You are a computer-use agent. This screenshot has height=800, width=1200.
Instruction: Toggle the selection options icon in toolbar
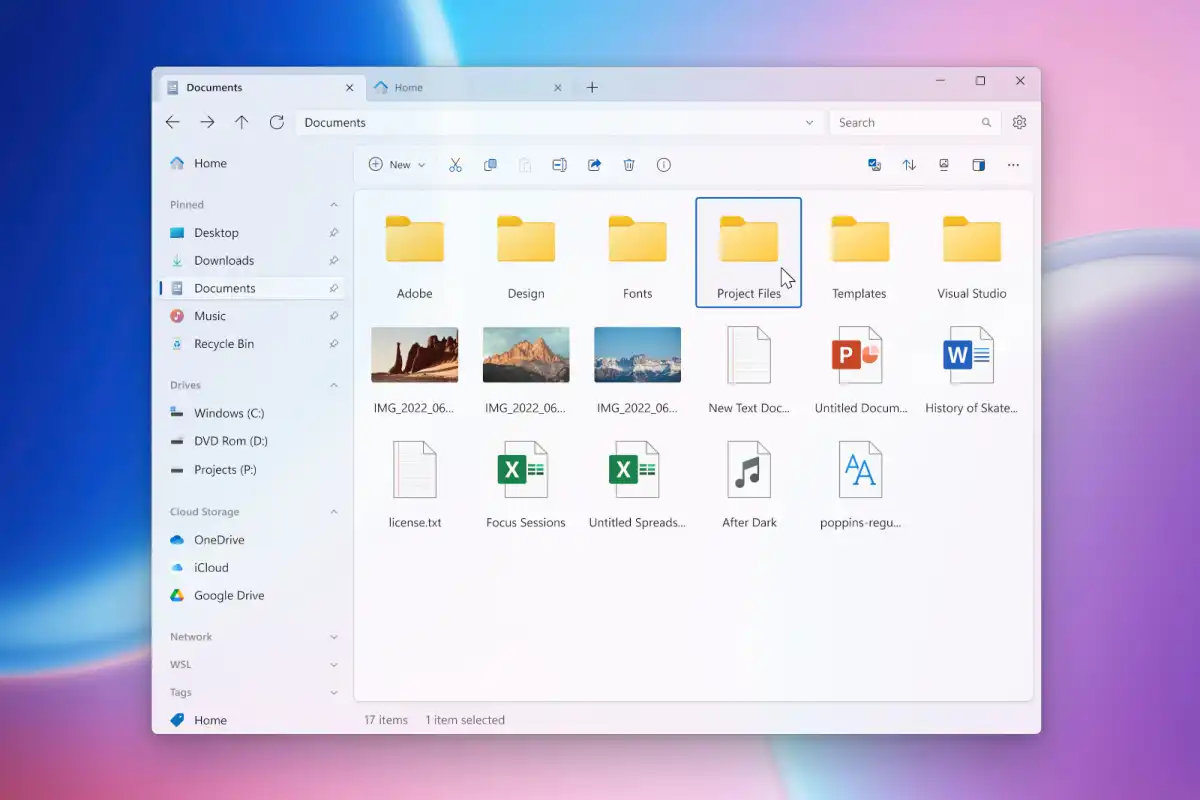click(x=875, y=165)
